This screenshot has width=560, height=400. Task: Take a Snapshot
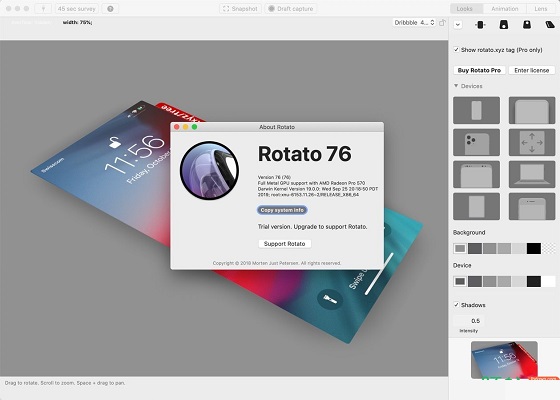pyautogui.click(x=240, y=9)
